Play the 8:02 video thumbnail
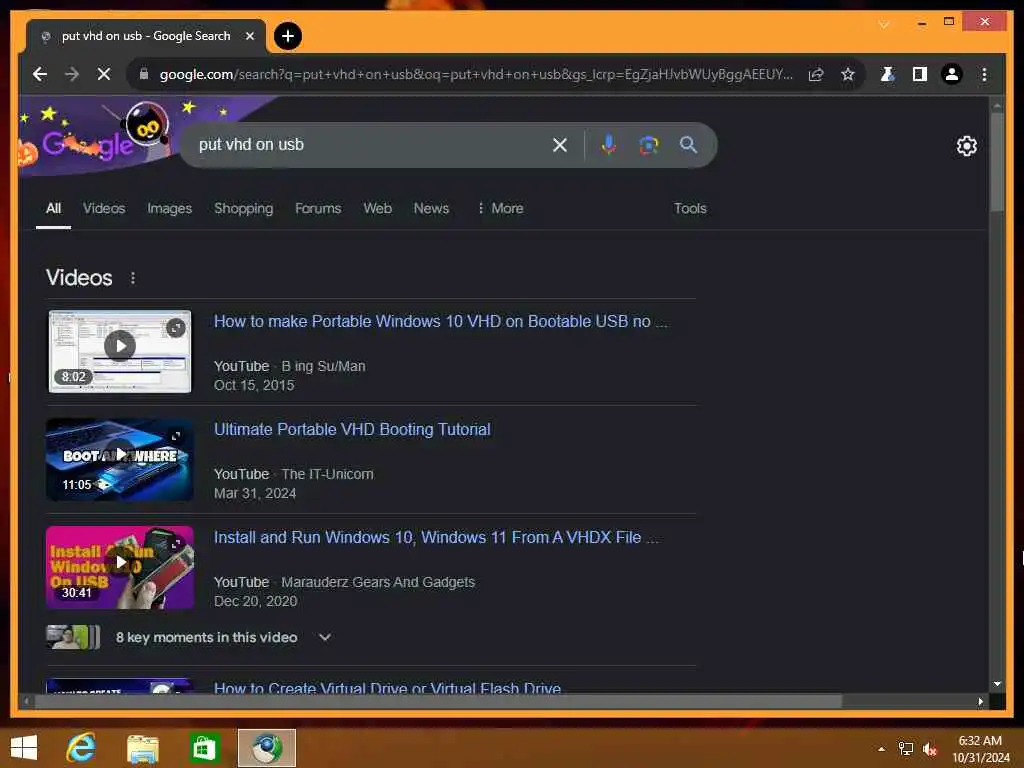The image size is (1024, 768). (x=120, y=352)
